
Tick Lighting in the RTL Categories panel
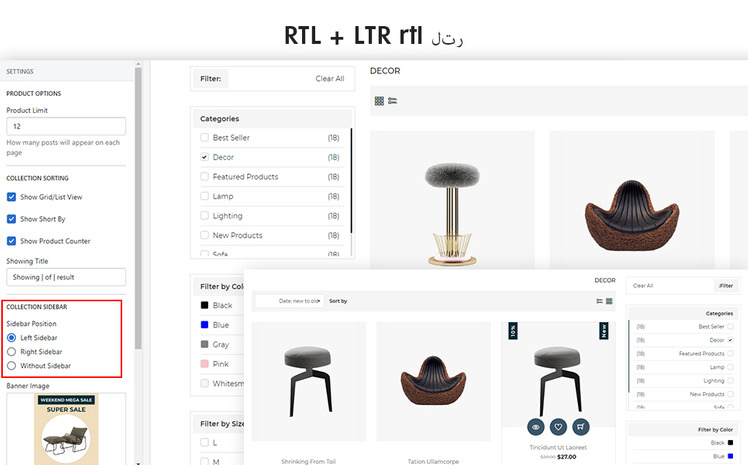click(730, 381)
